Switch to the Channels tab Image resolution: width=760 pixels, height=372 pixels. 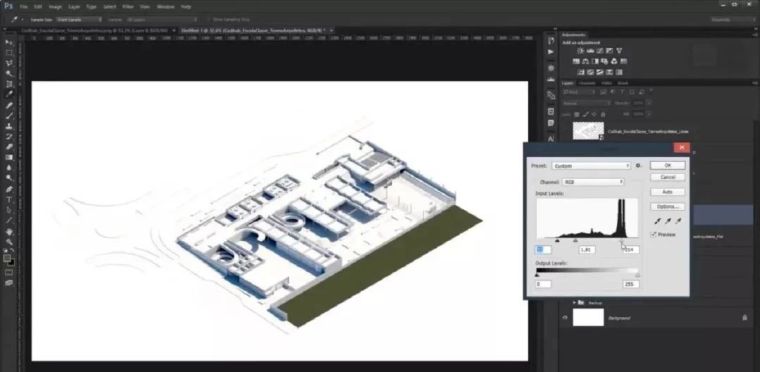[x=587, y=83]
